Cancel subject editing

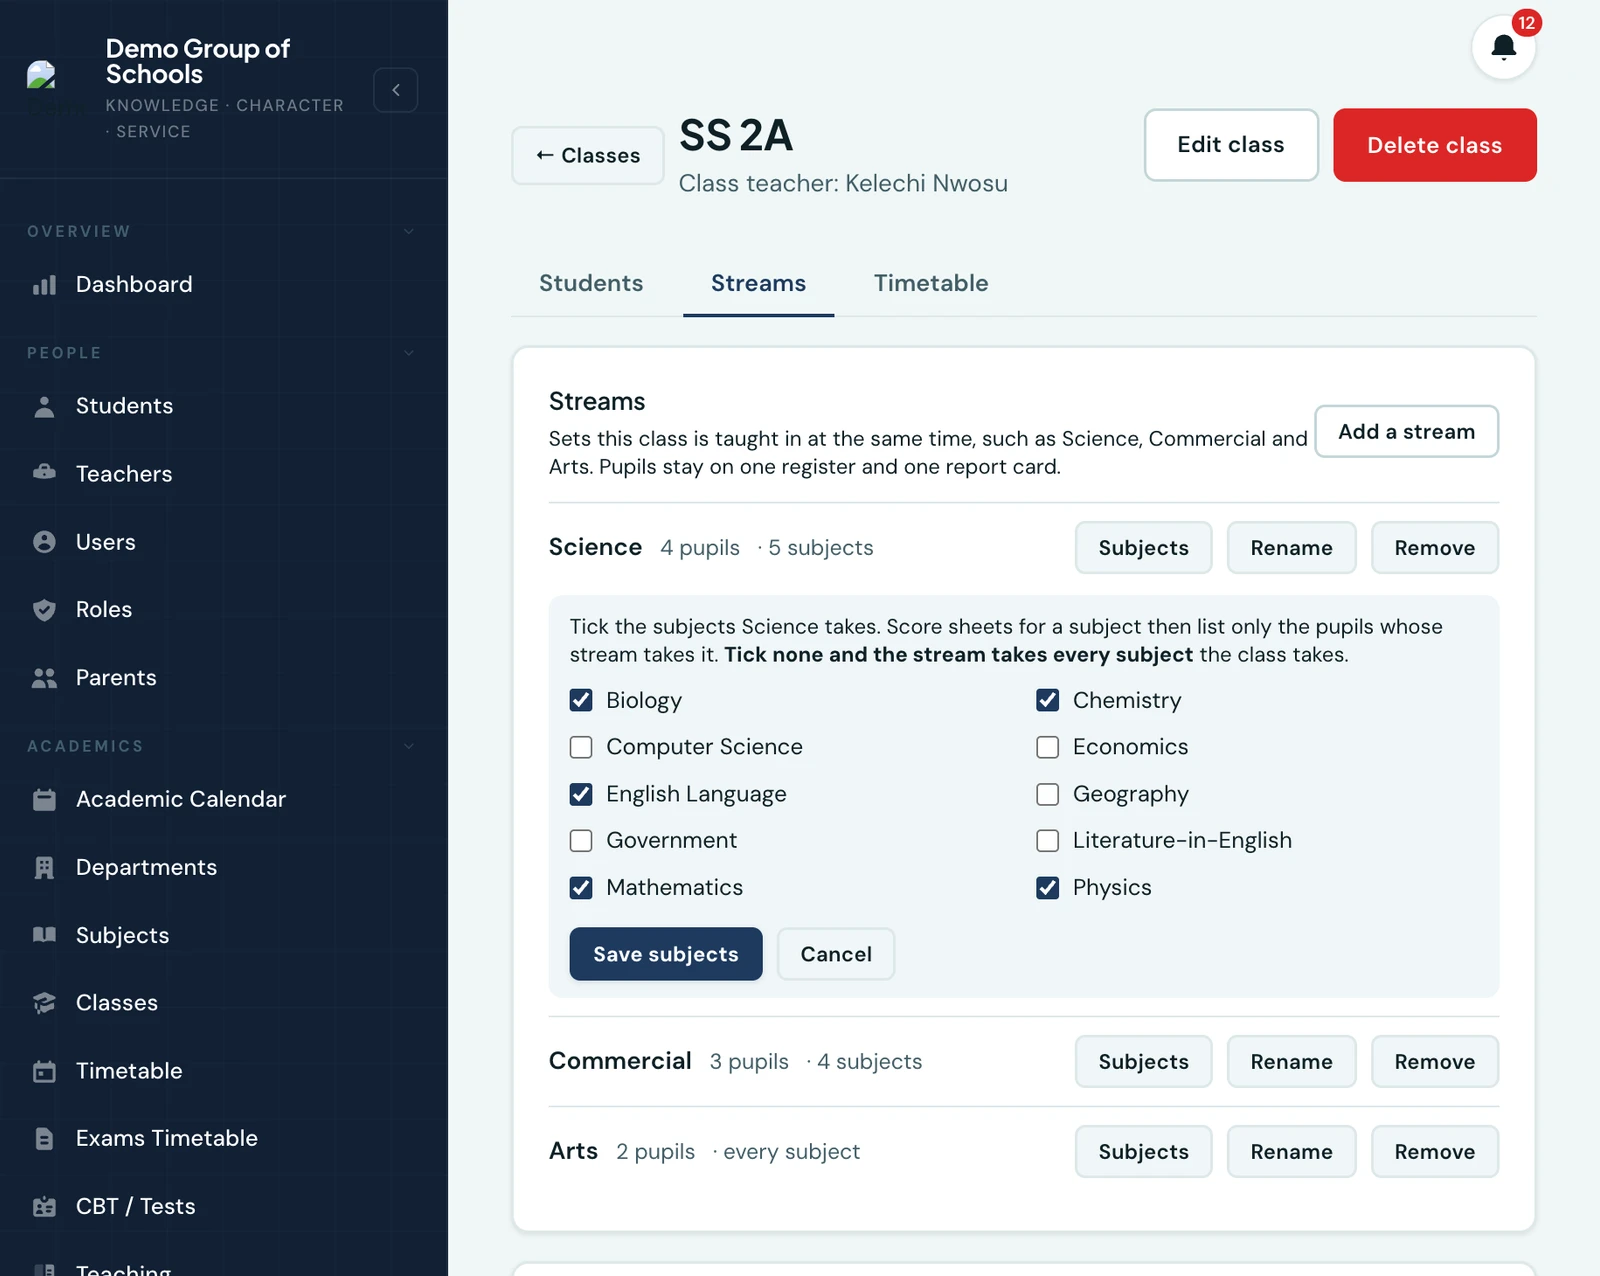coord(836,954)
